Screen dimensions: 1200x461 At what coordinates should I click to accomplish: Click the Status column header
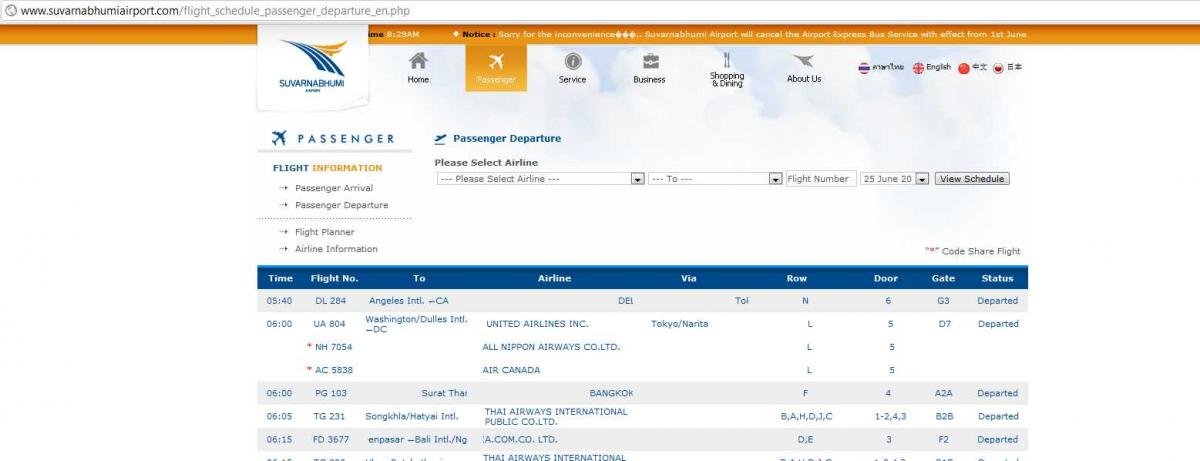(x=997, y=278)
